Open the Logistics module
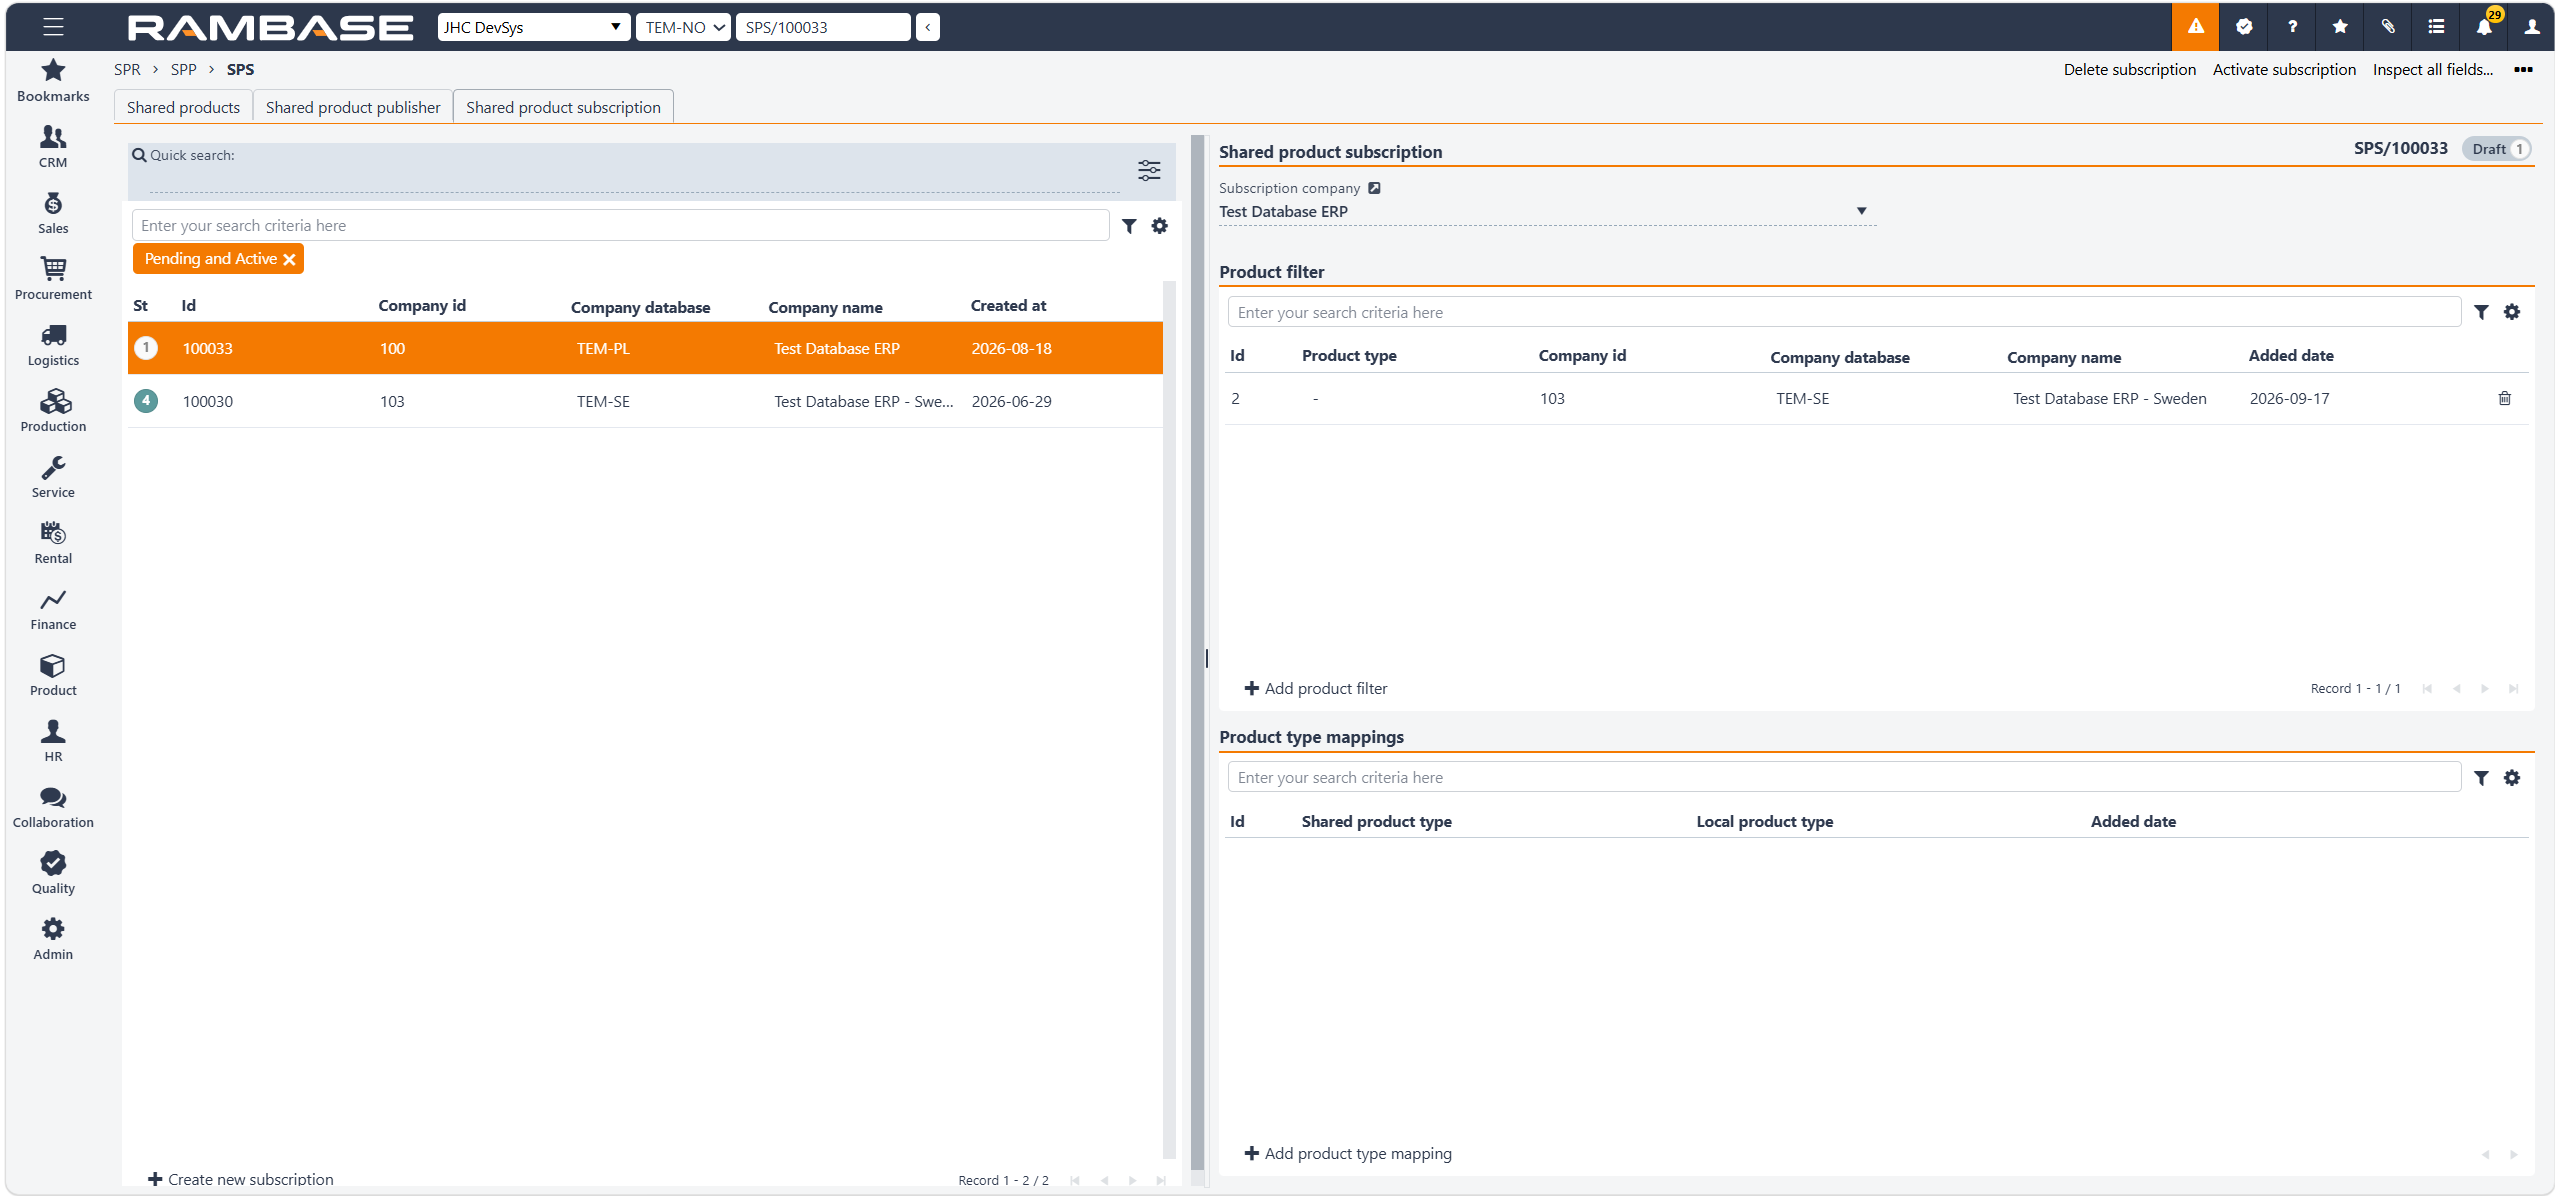2560x1200 pixels. tap(53, 345)
